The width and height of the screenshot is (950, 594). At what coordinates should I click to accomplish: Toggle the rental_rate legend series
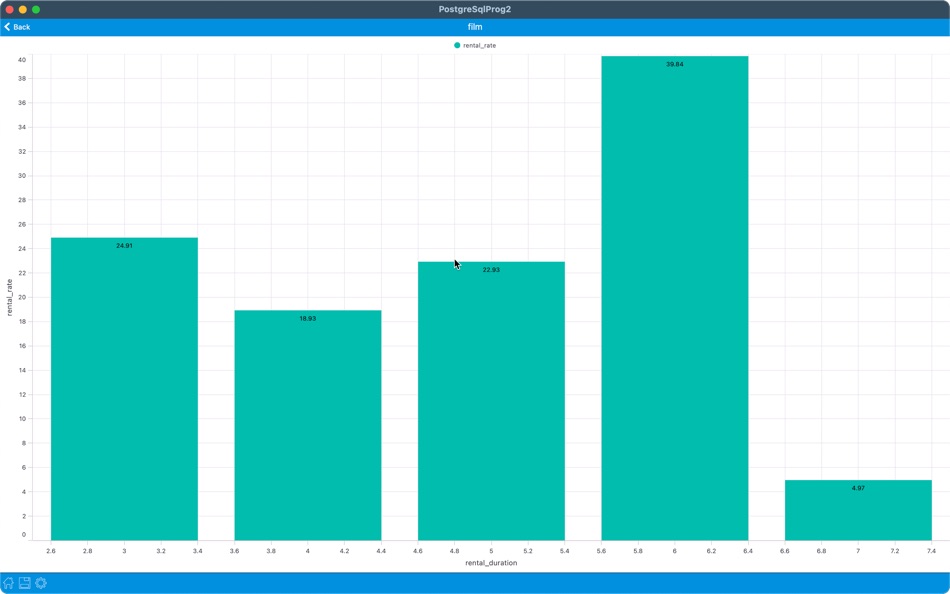click(475, 45)
